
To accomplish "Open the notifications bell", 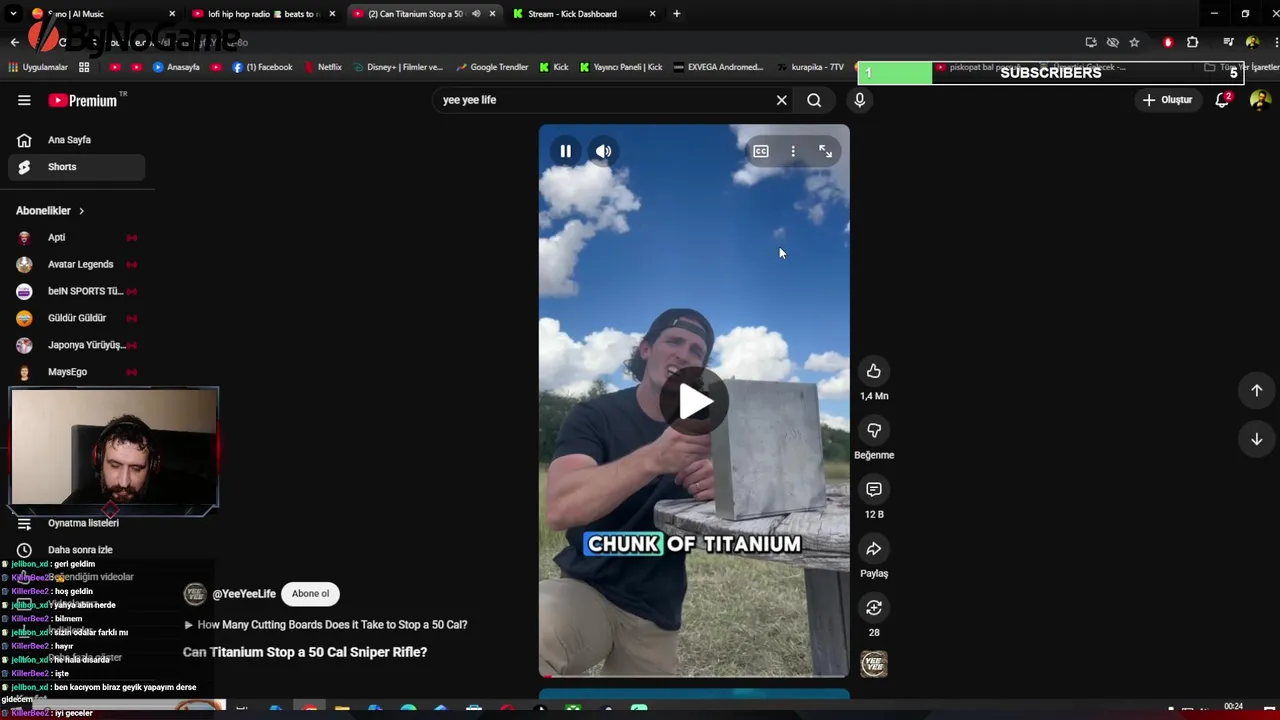I will [1222, 100].
